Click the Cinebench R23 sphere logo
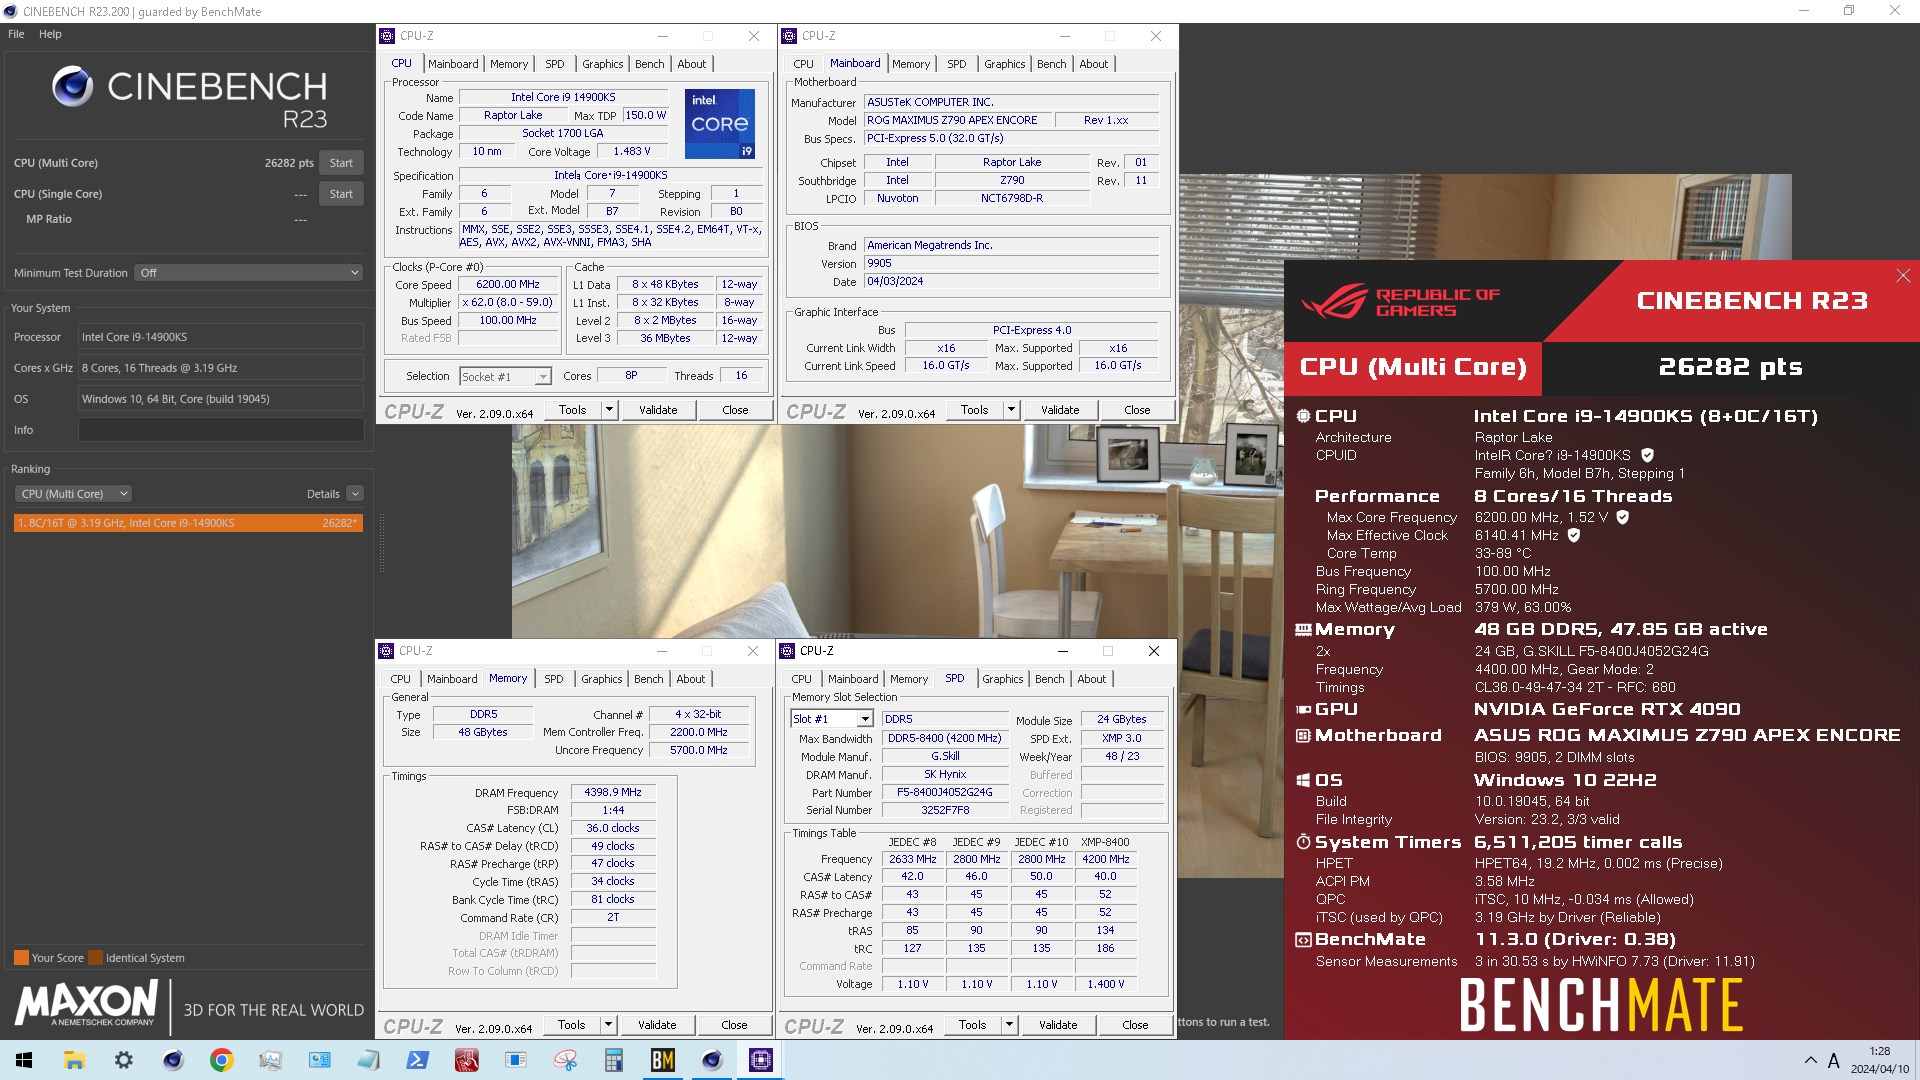1920x1080 pixels. (73, 87)
